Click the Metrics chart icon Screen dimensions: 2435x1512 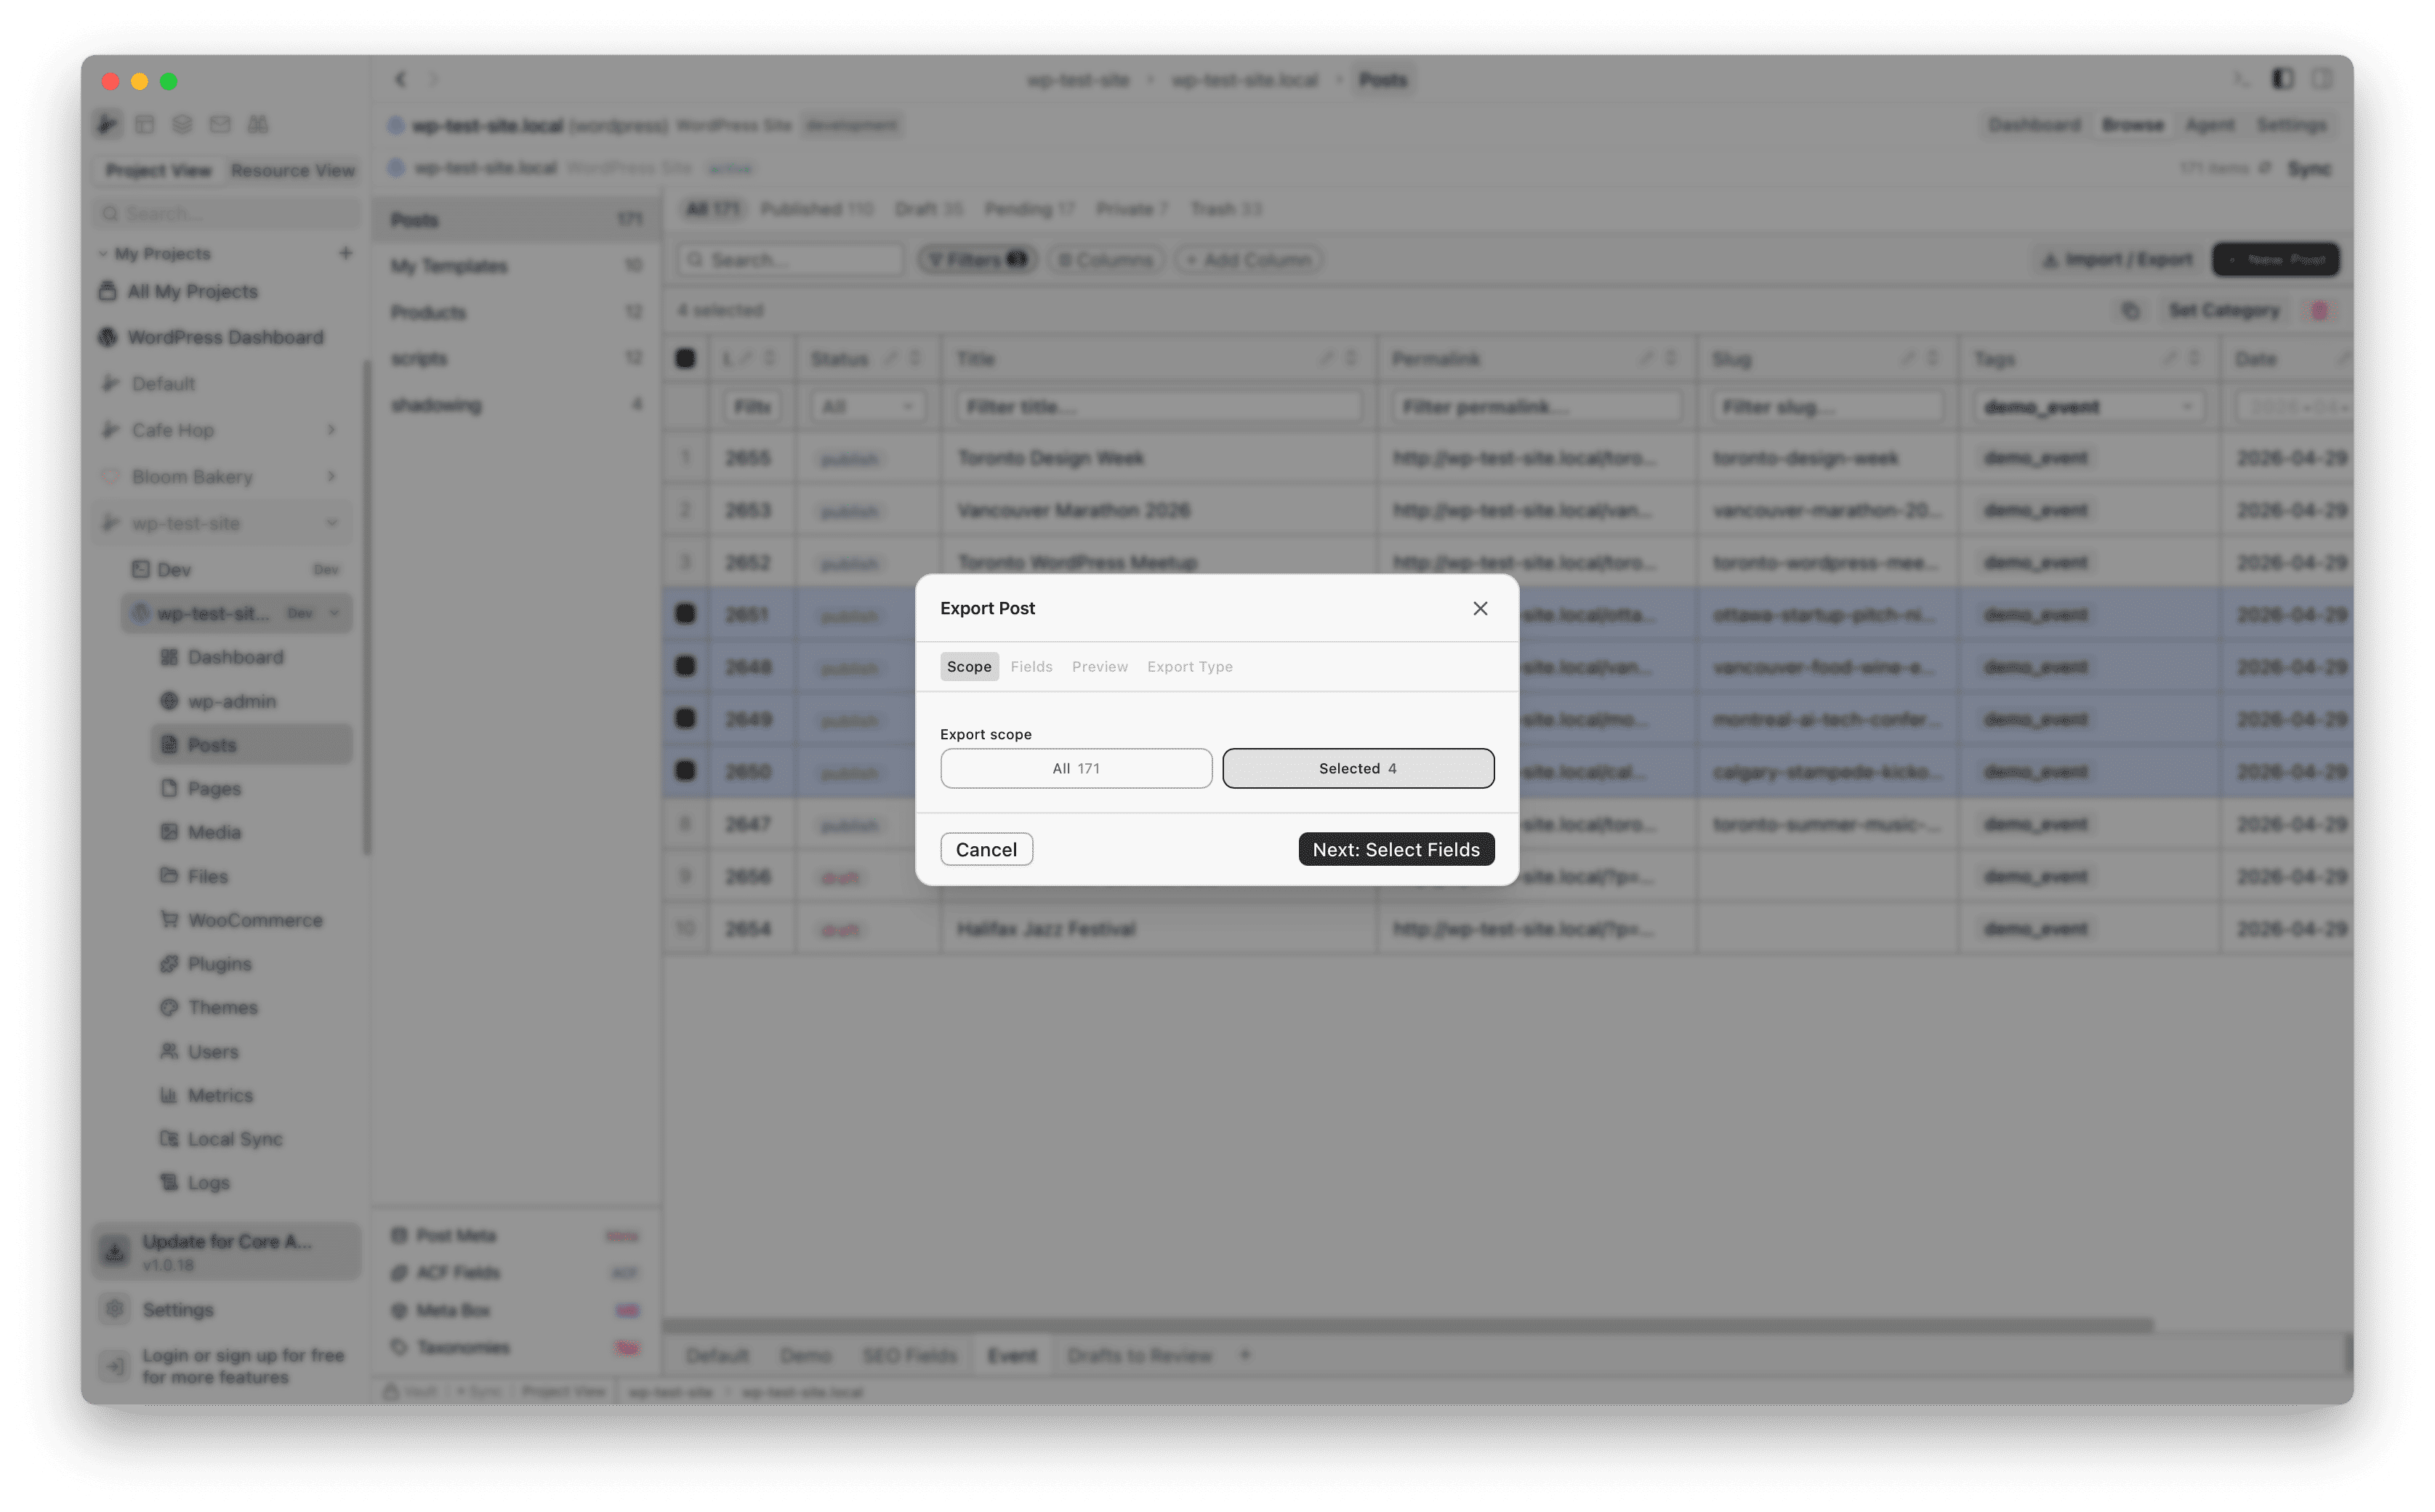coord(169,1095)
